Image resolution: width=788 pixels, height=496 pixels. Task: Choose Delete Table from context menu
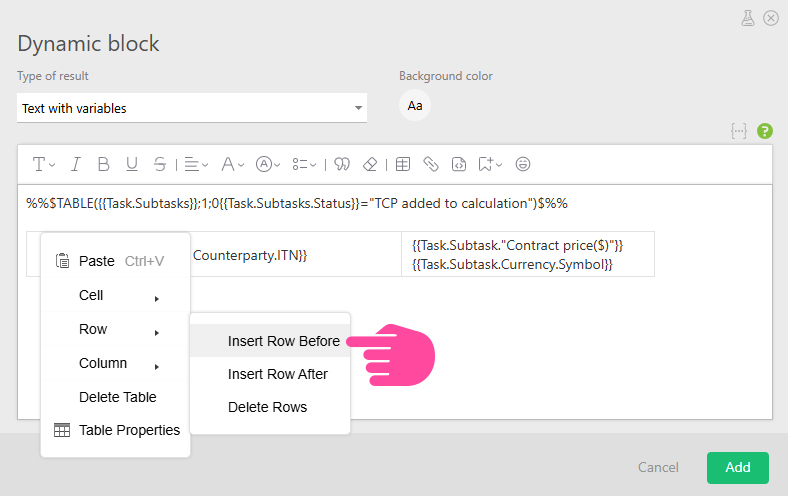[x=117, y=397]
